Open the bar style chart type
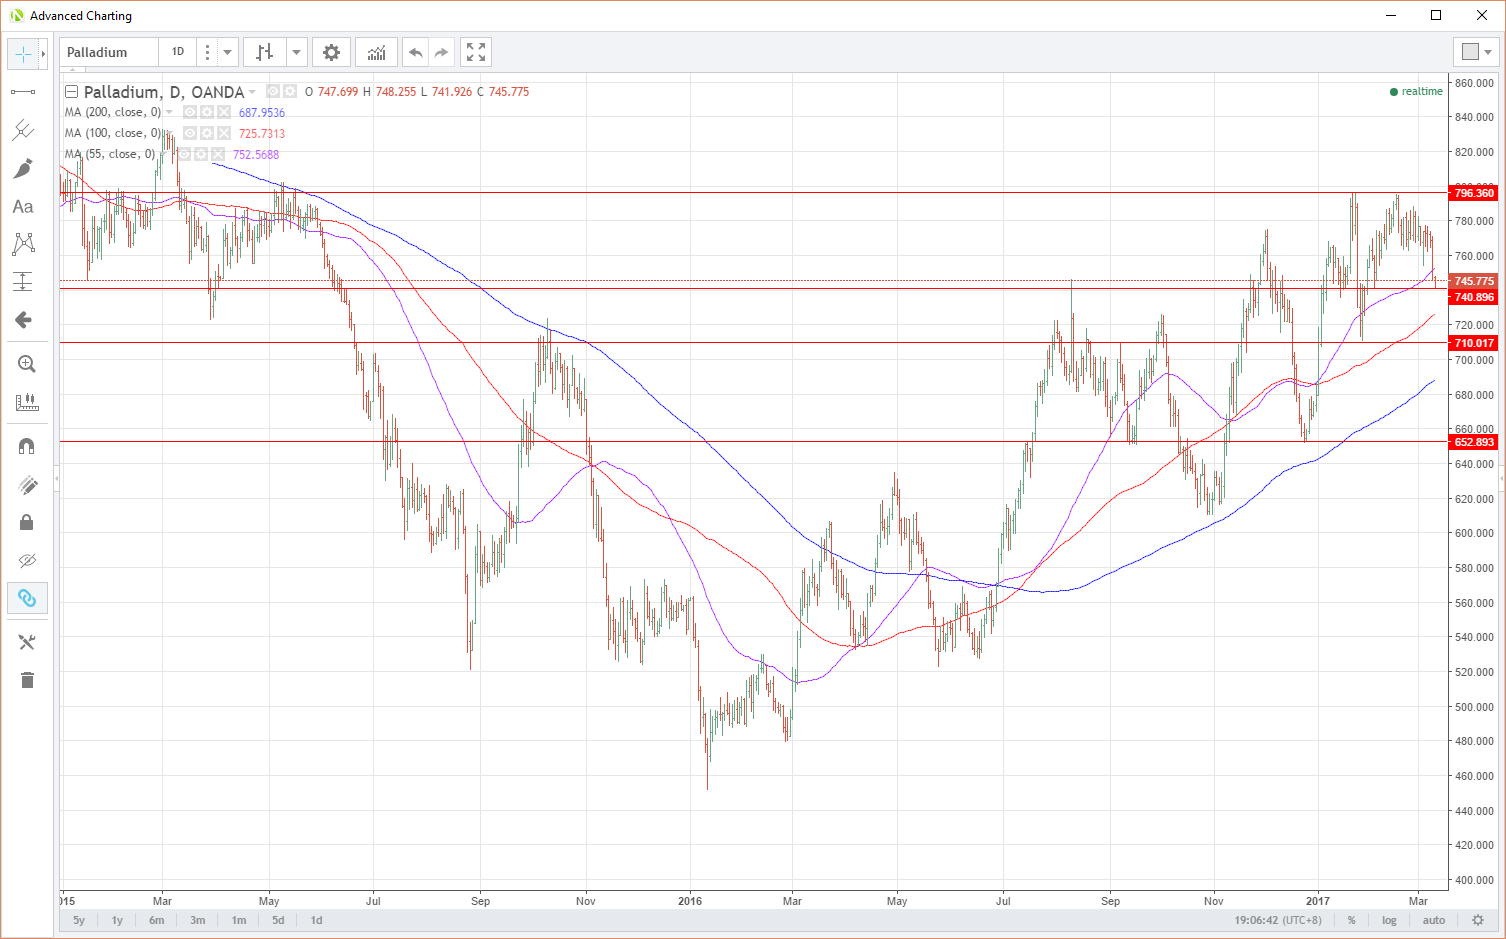The image size is (1506, 939). 265,52
